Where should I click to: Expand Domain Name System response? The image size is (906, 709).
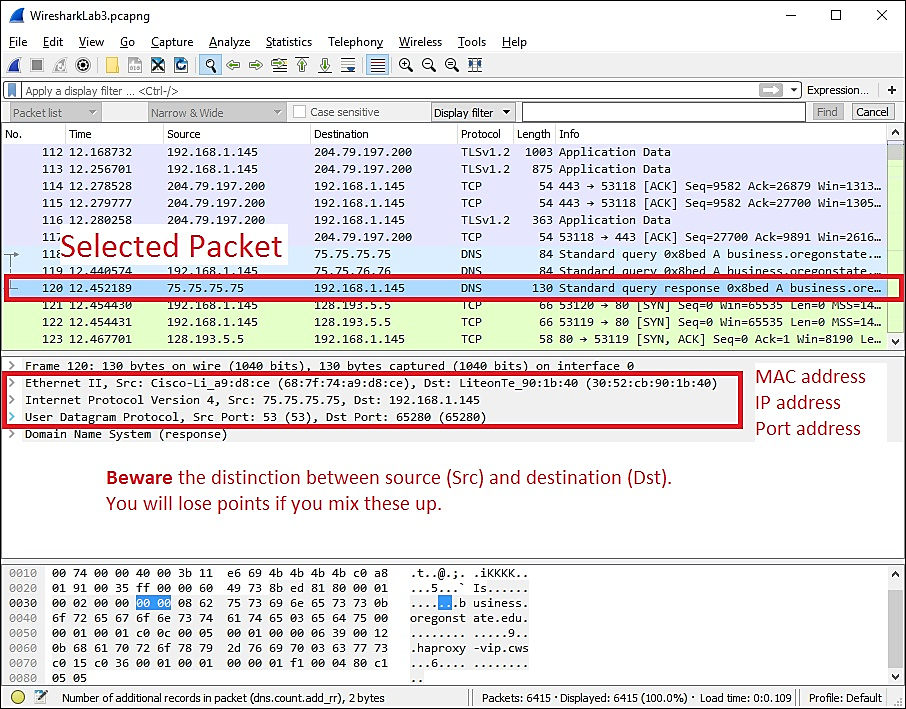point(11,434)
